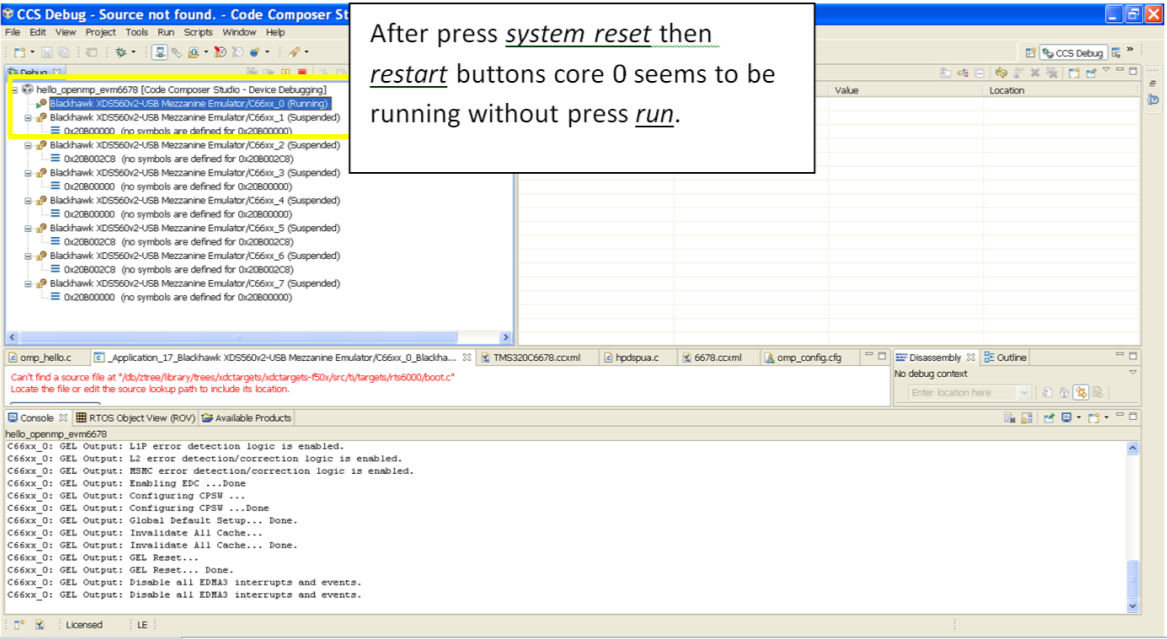Click the CCS Debug perspective button
Viewport: 1167px width, 639px height.
click(1073, 53)
